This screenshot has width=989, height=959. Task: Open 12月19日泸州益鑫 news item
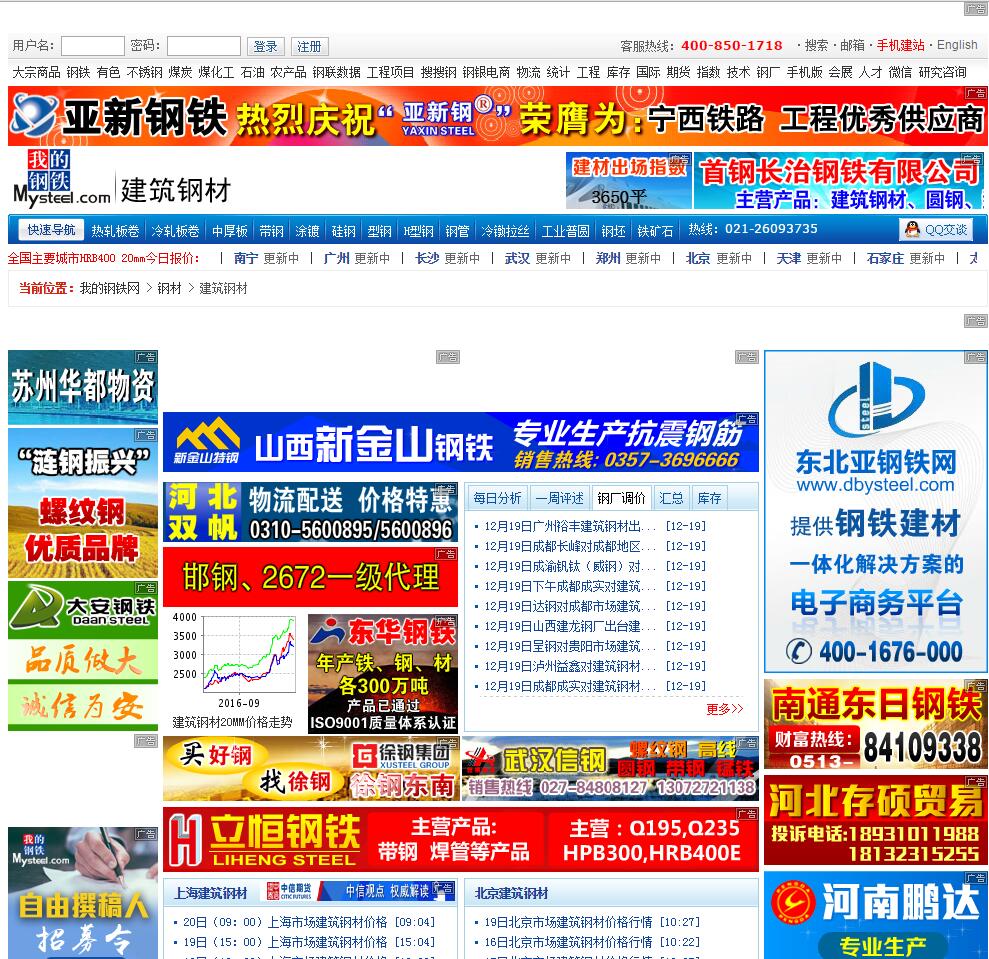pyautogui.click(x=570, y=666)
